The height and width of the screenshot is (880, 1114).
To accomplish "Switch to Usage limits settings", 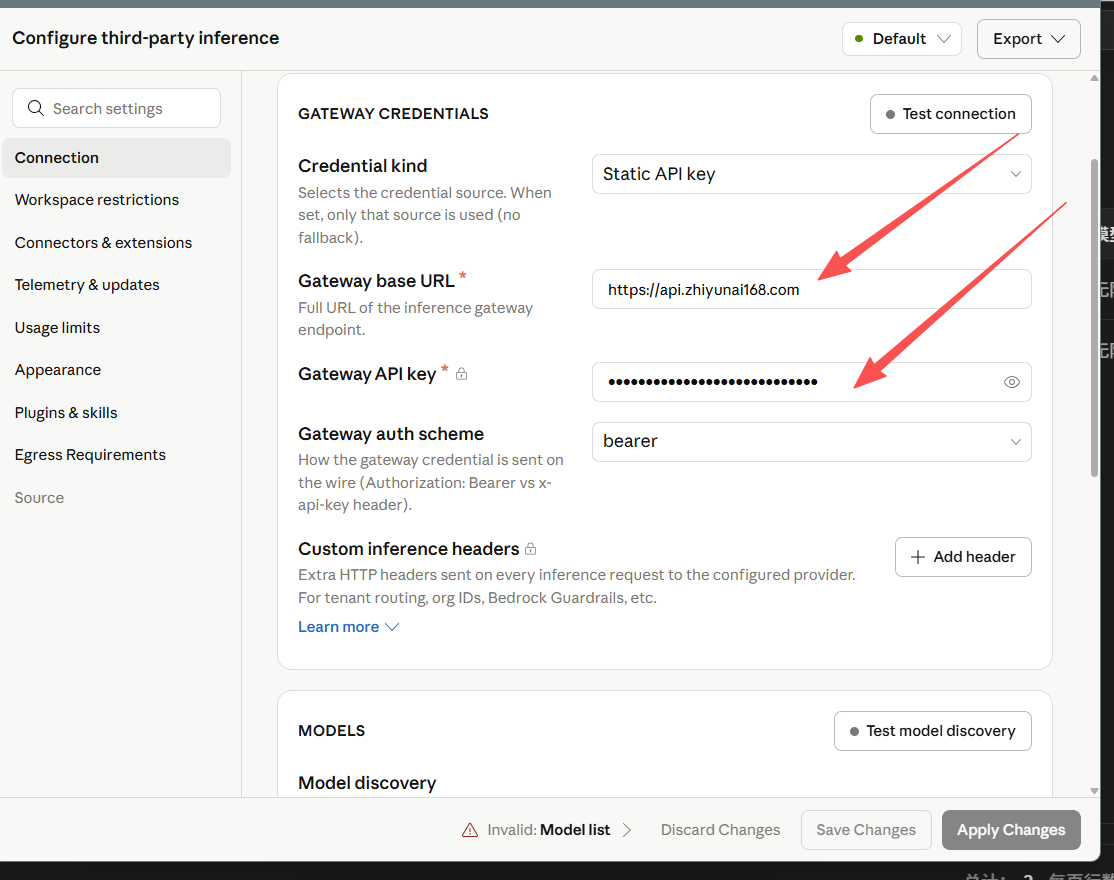I will 57,328.
